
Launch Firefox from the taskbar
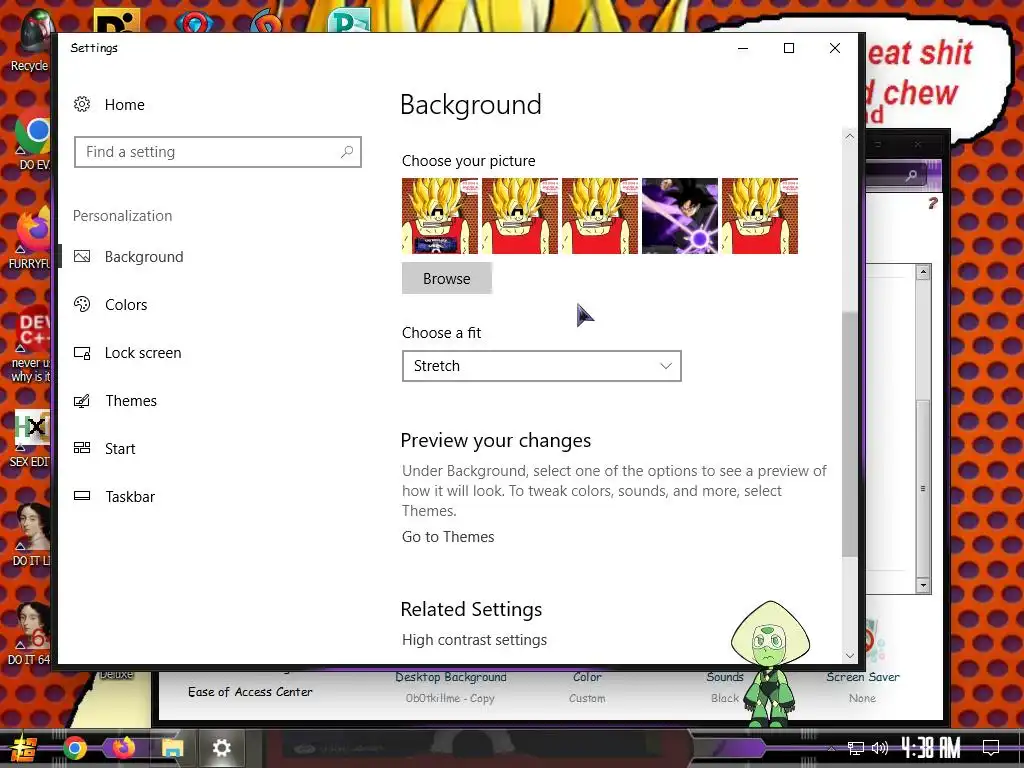[x=123, y=748]
